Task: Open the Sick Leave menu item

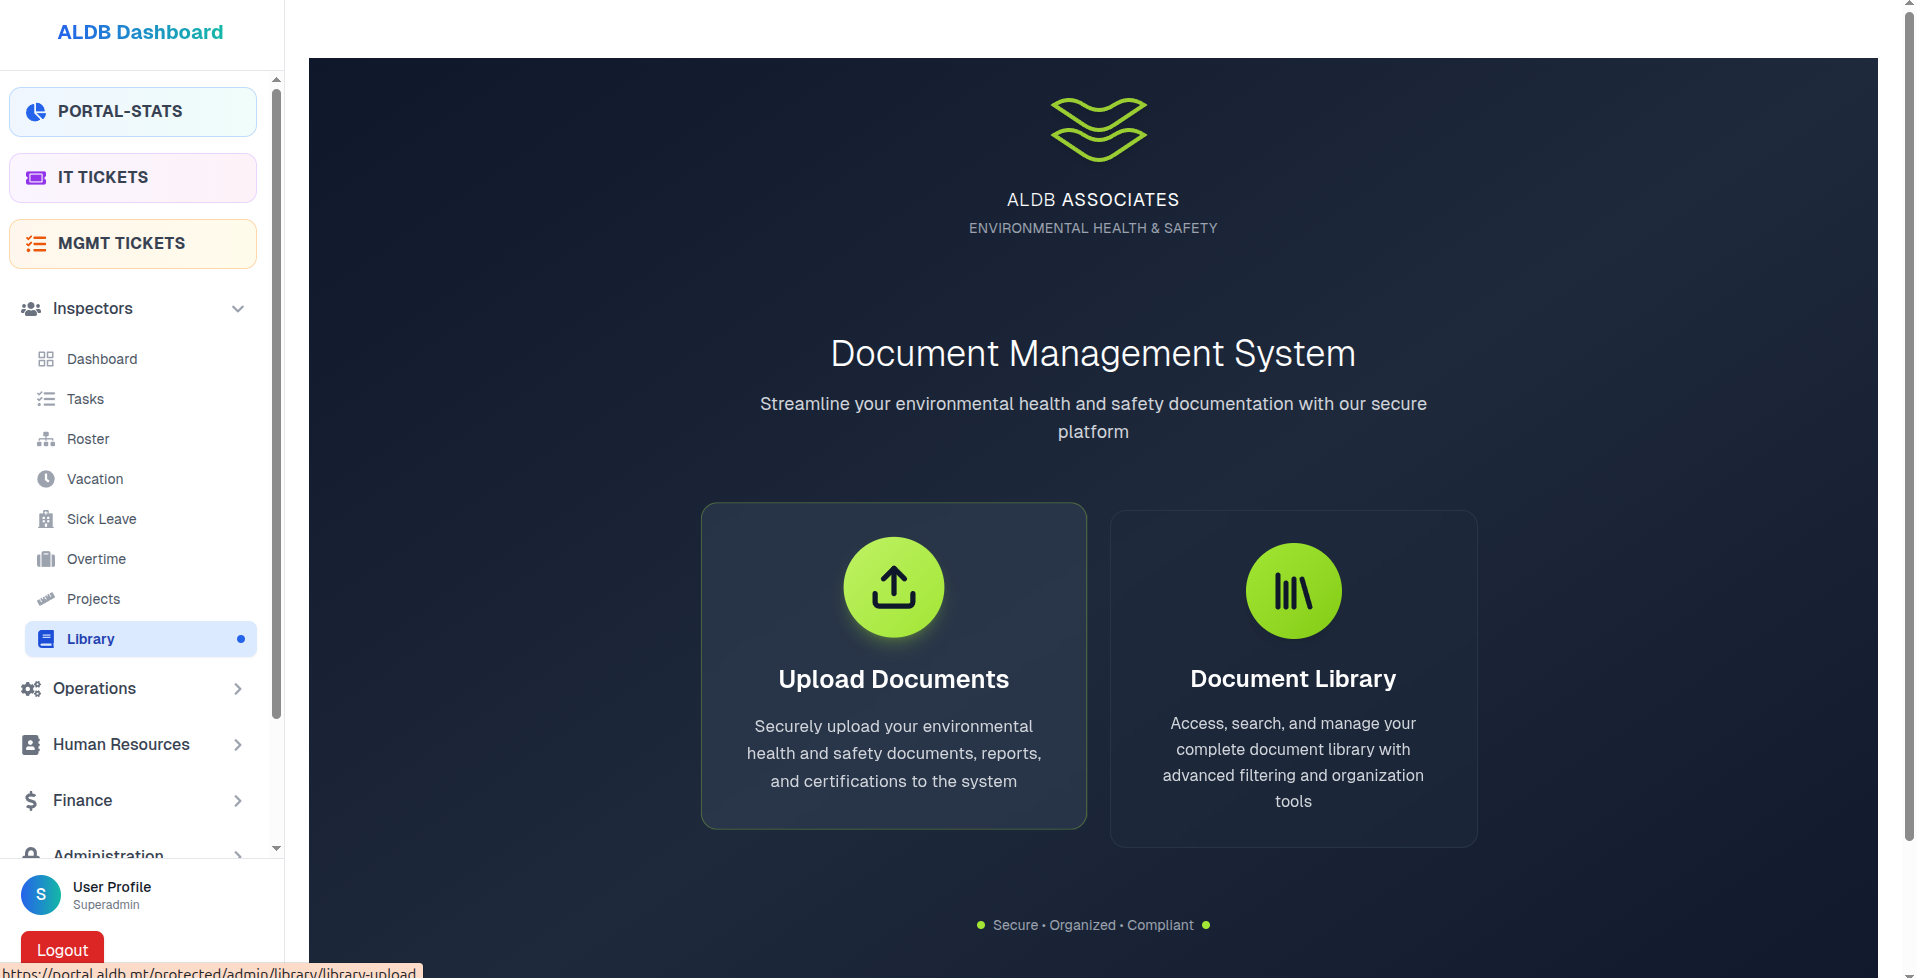Action: [101, 519]
